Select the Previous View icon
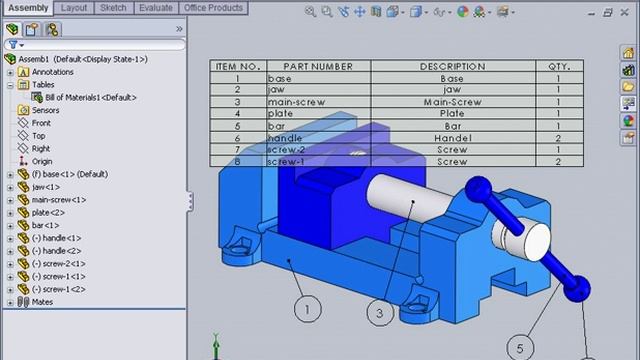The width and height of the screenshot is (640, 360). (343, 12)
